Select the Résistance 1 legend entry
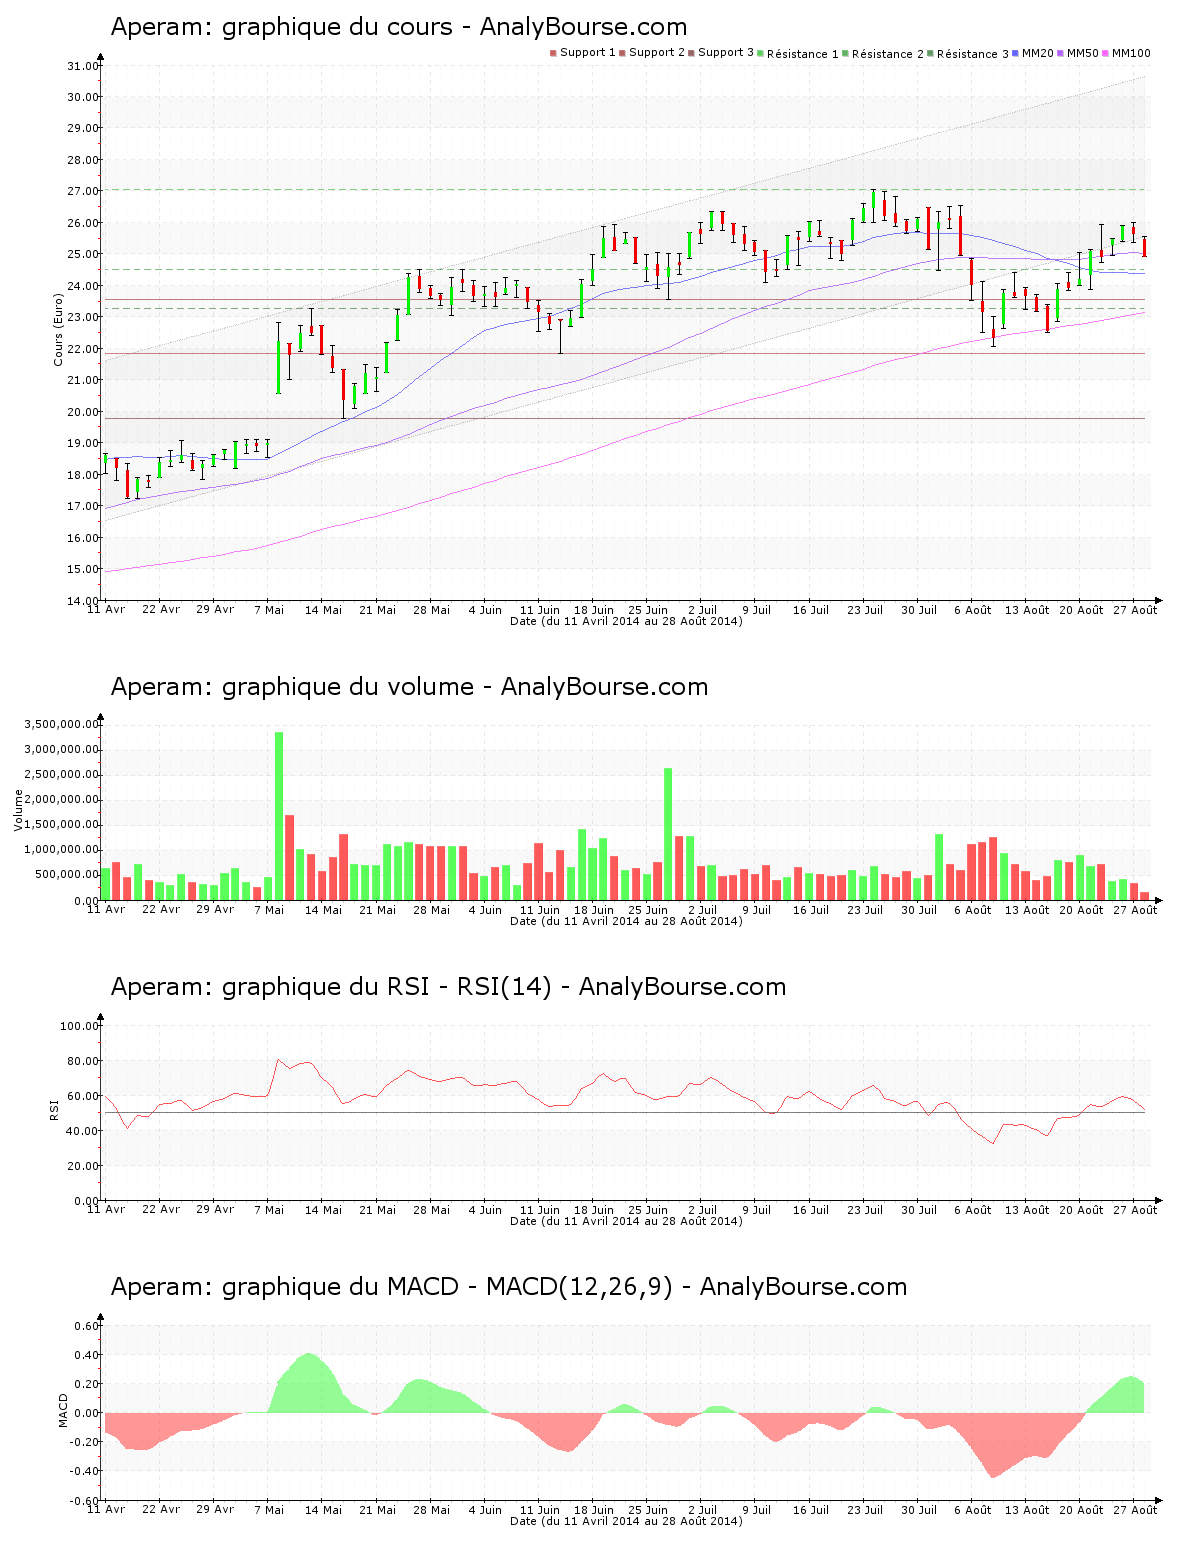This screenshot has width=1200, height=1550. pos(798,54)
